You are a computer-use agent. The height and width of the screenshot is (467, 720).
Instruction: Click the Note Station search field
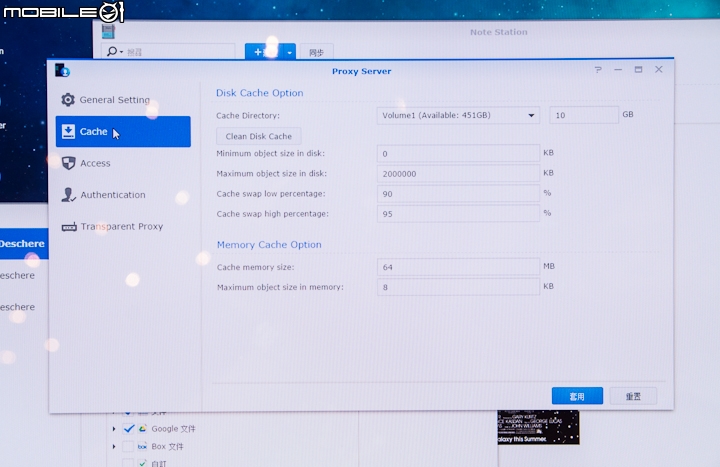tap(170, 52)
